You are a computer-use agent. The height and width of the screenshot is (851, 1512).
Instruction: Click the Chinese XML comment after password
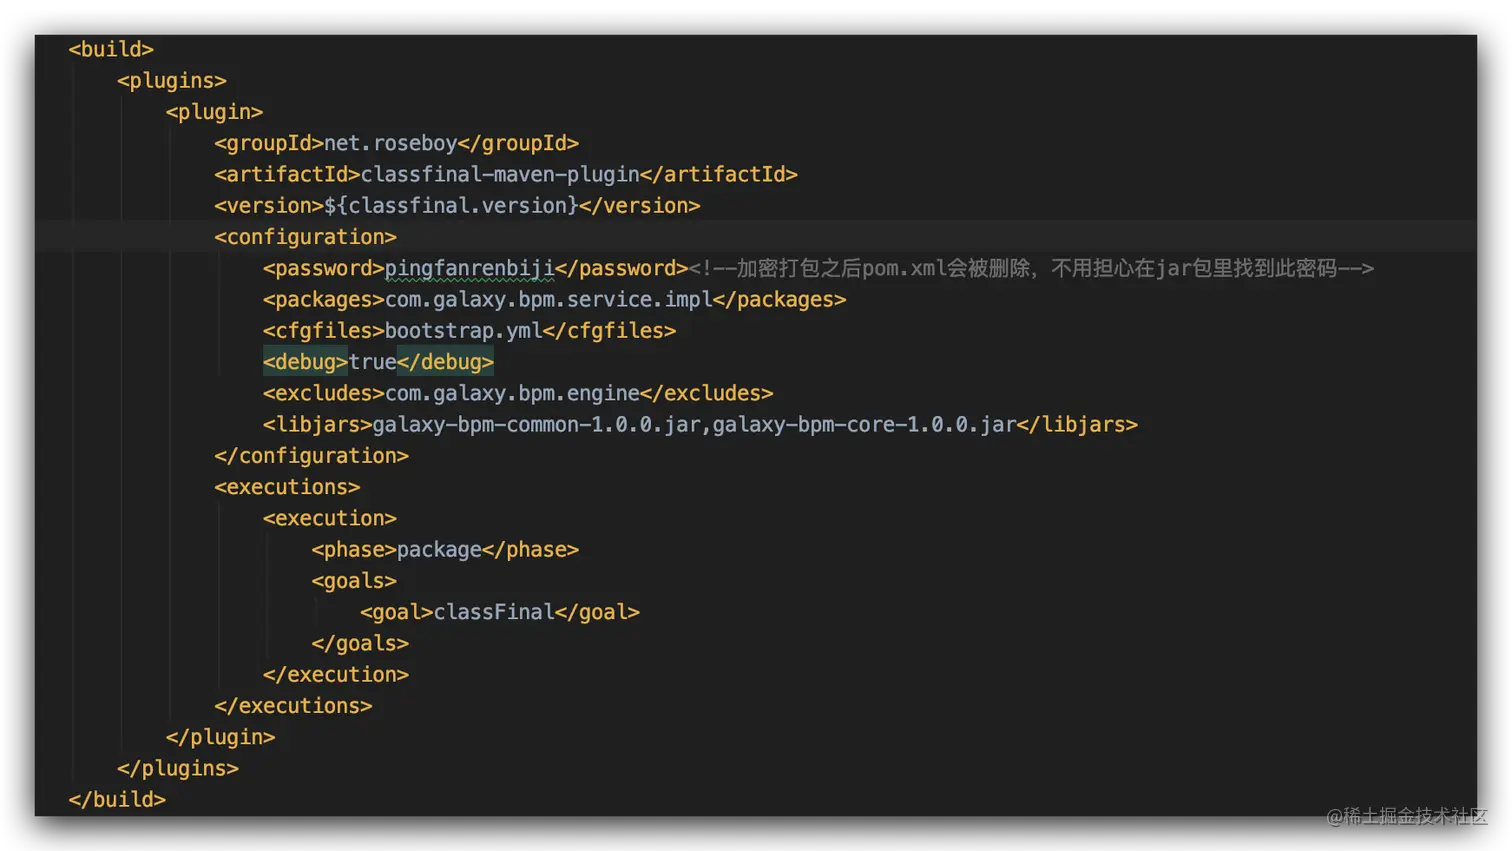pos(1031,268)
